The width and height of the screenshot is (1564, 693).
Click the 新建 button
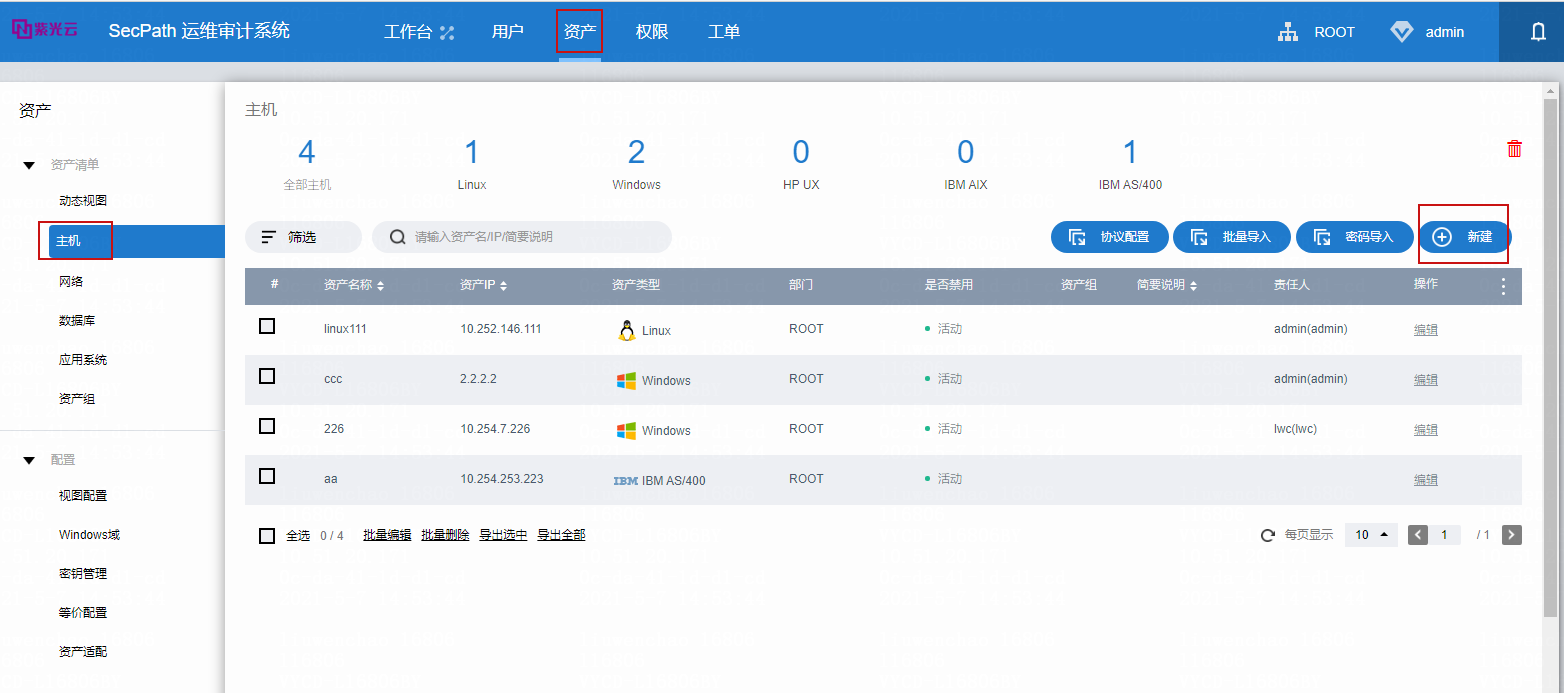[x=1465, y=237]
